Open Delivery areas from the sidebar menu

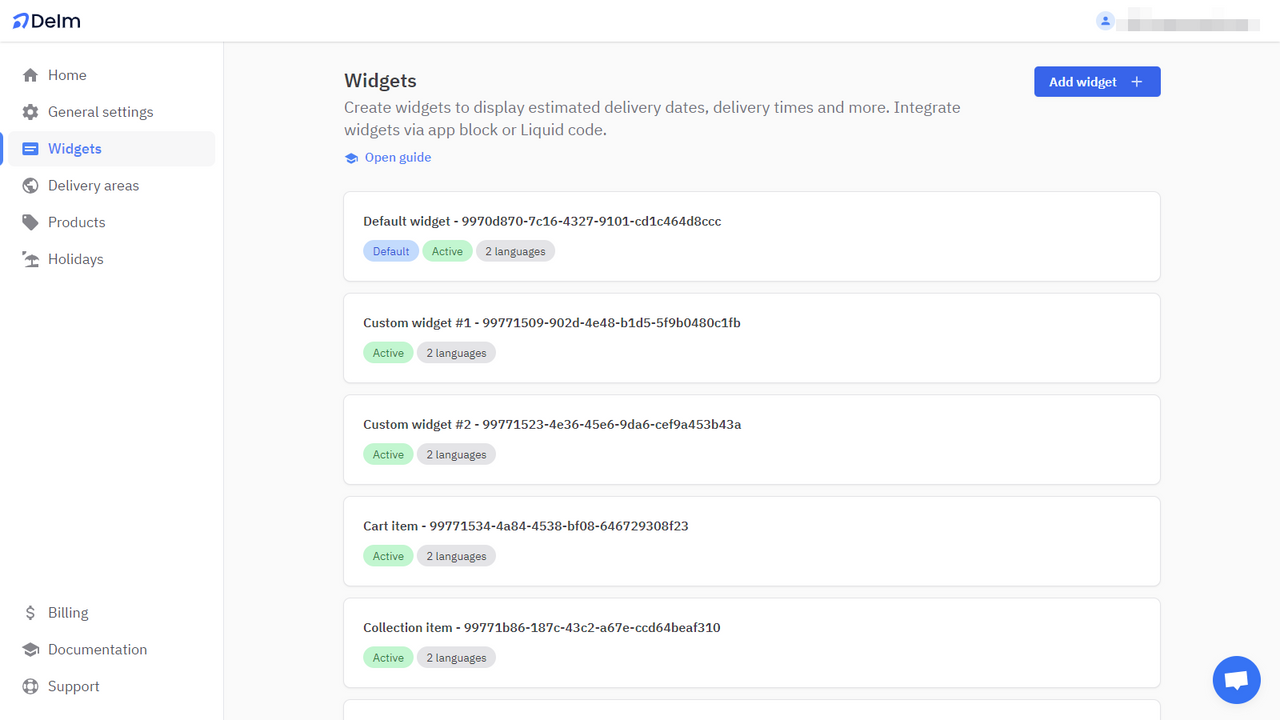pos(94,185)
